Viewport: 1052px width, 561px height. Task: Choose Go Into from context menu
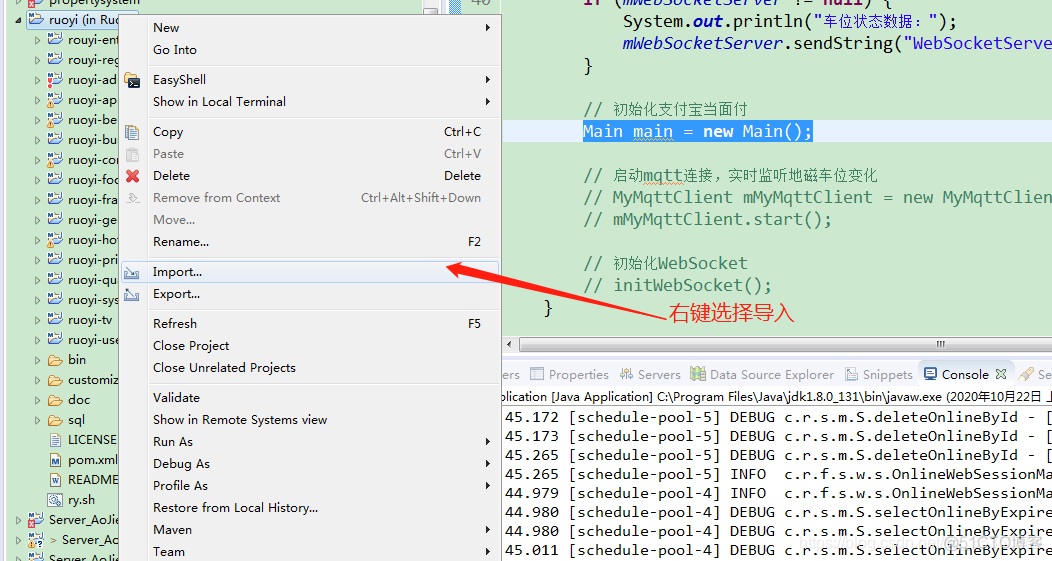[309, 50]
